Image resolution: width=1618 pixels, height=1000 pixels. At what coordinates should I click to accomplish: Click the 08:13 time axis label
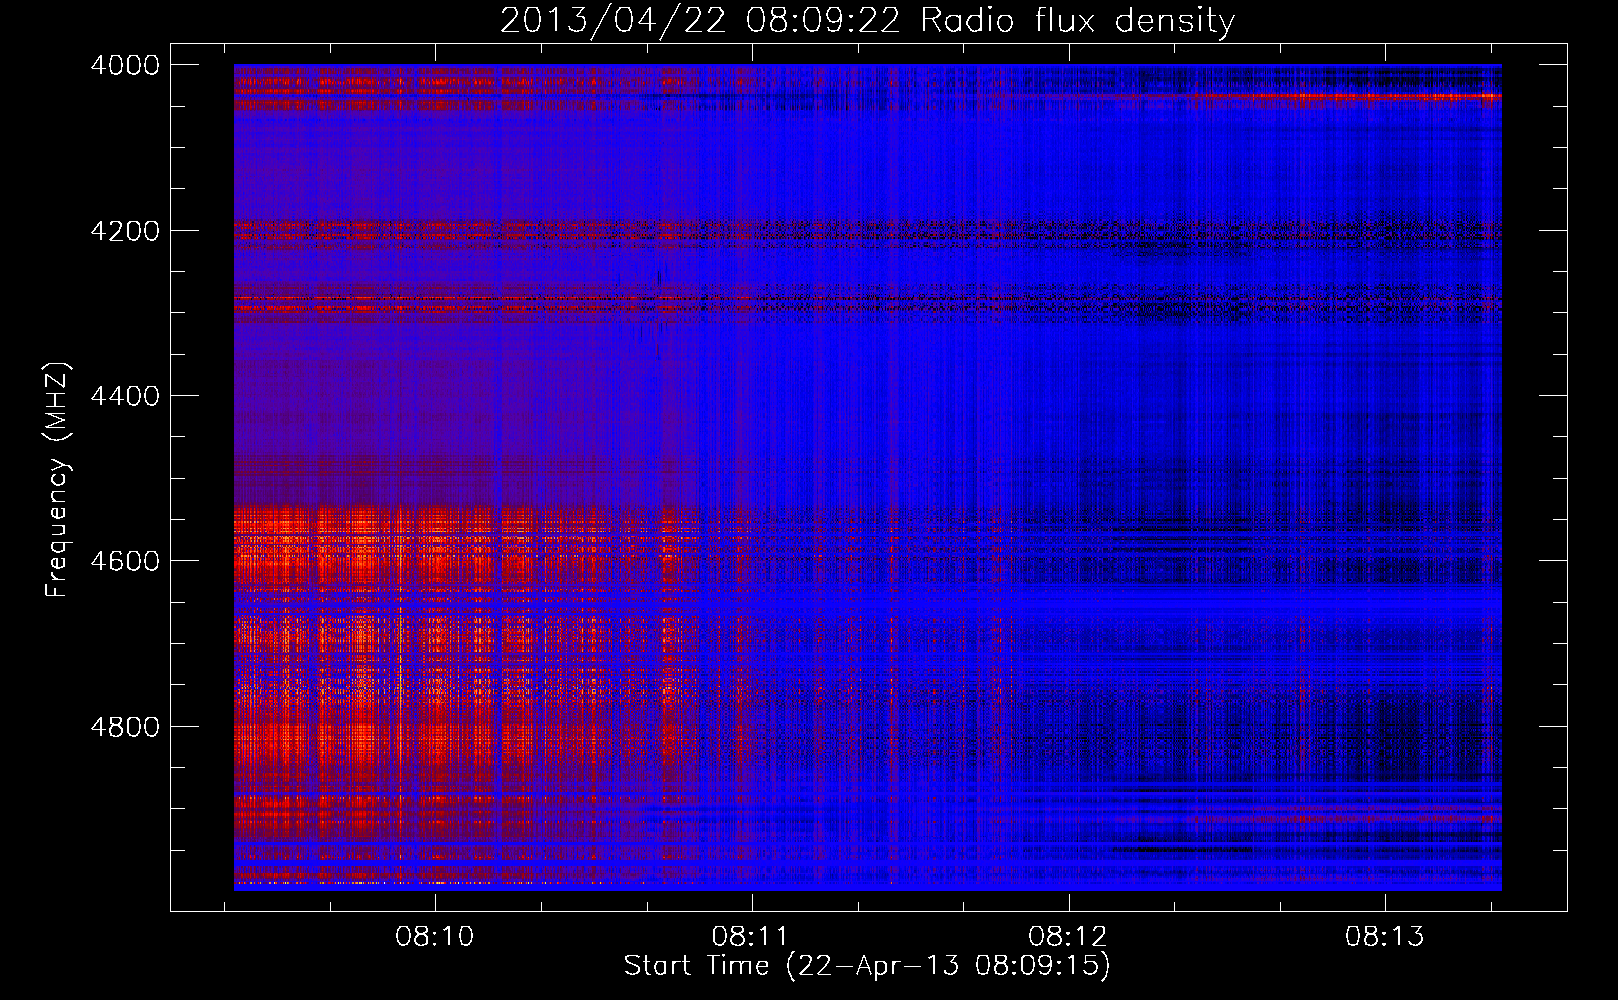click(x=1385, y=937)
